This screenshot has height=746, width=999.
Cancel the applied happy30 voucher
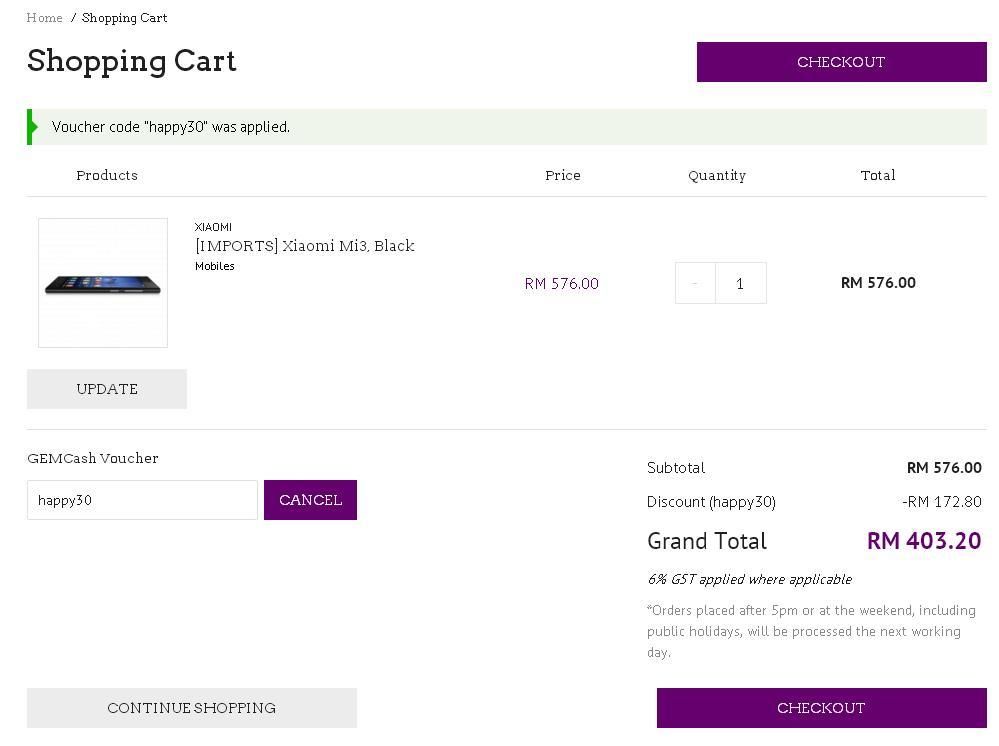[x=310, y=500]
